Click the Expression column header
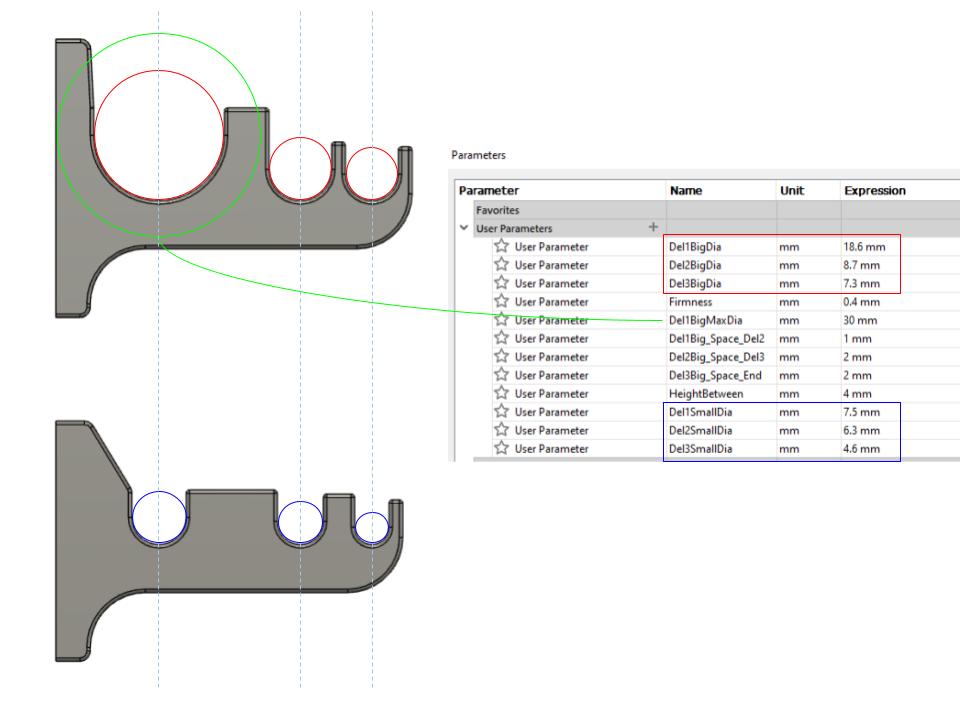 click(x=875, y=190)
